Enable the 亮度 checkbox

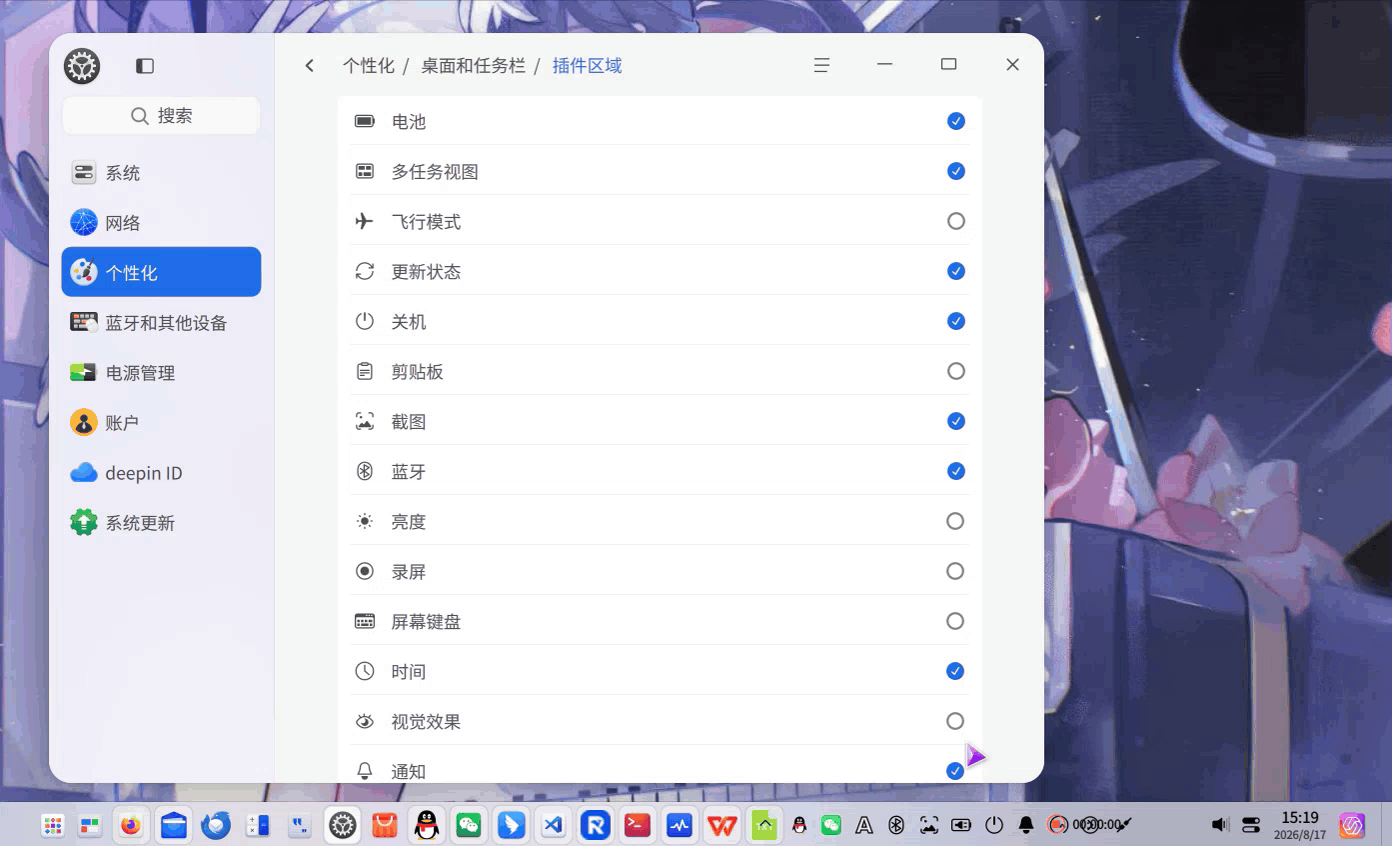click(x=955, y=521)
